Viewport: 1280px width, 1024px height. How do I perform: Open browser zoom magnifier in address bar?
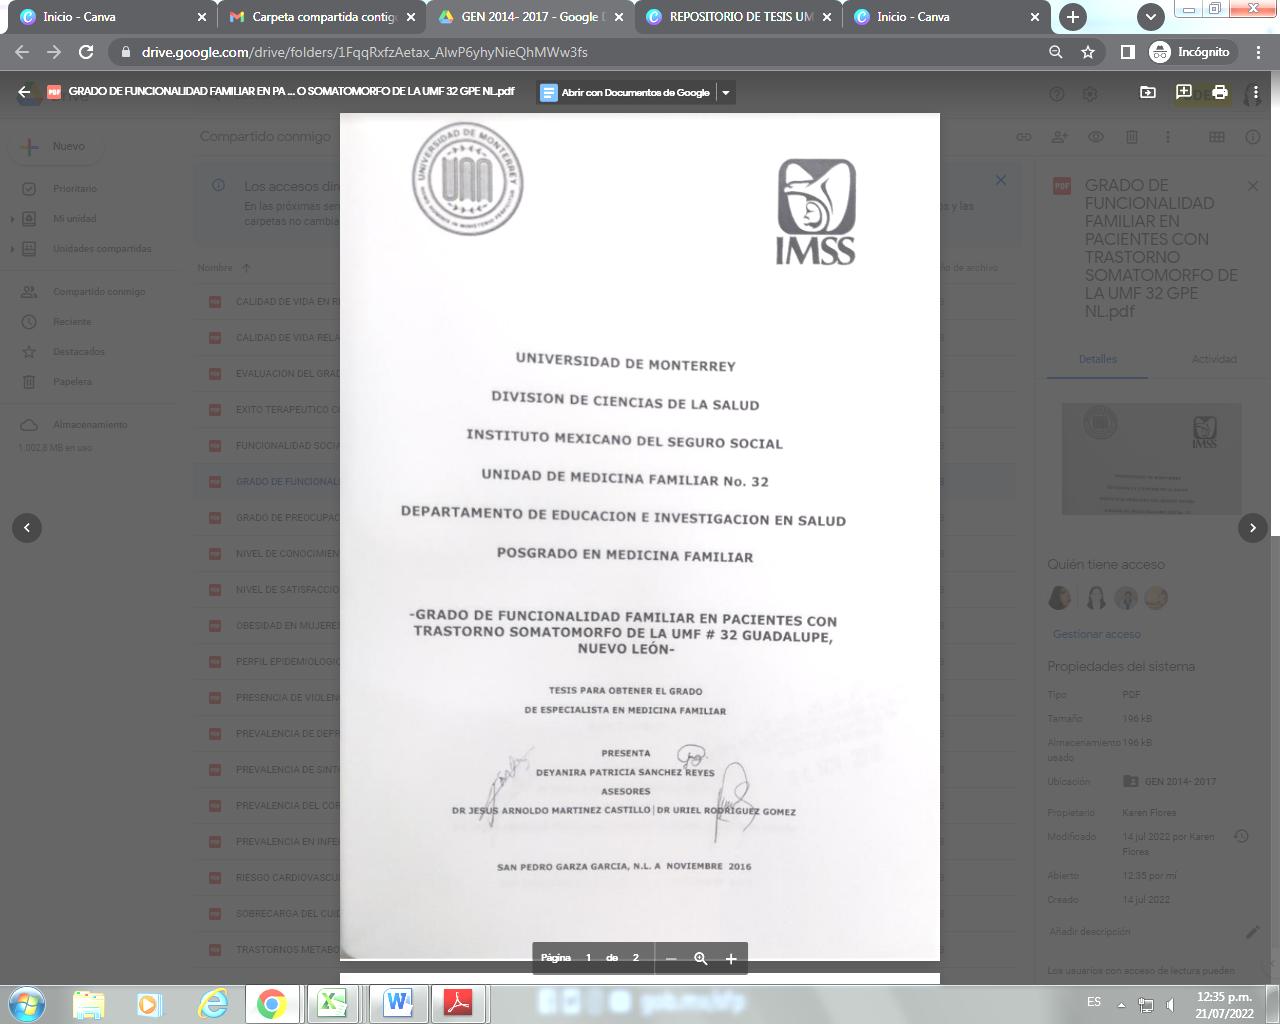click(x=1055, y=52)
